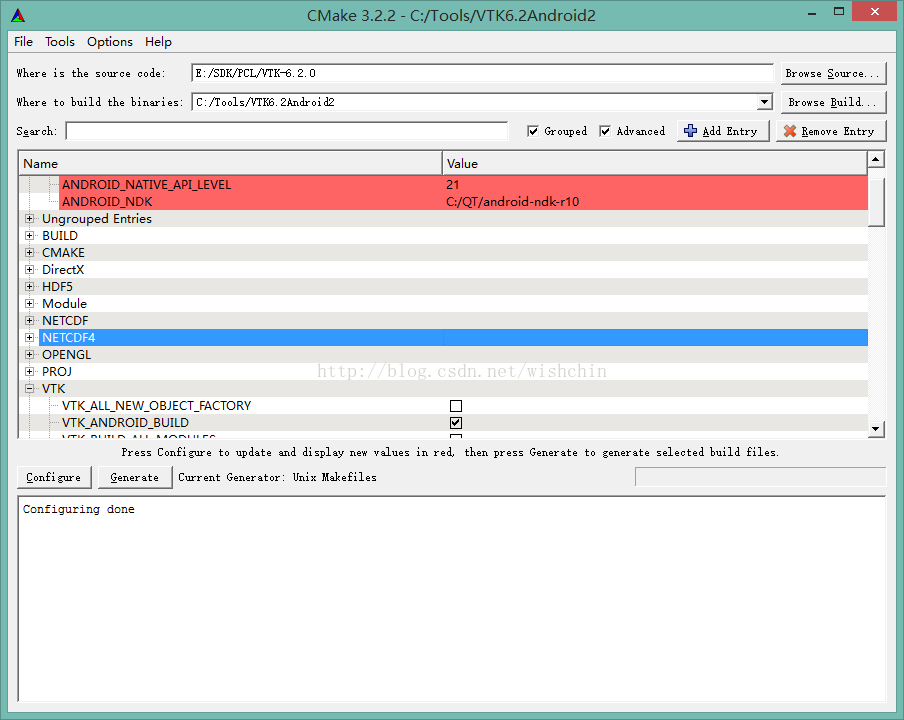The image size is (904, 720).
Task: Open the Help menu
Action: 158,42
